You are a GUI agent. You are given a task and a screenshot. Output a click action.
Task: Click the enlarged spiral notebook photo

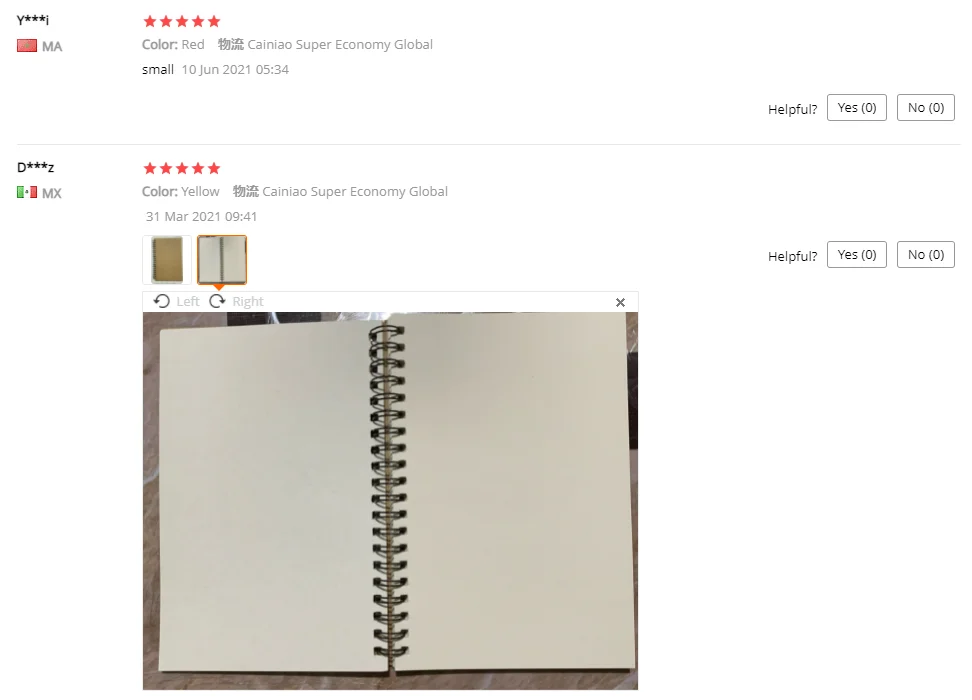tap(390, 500)
